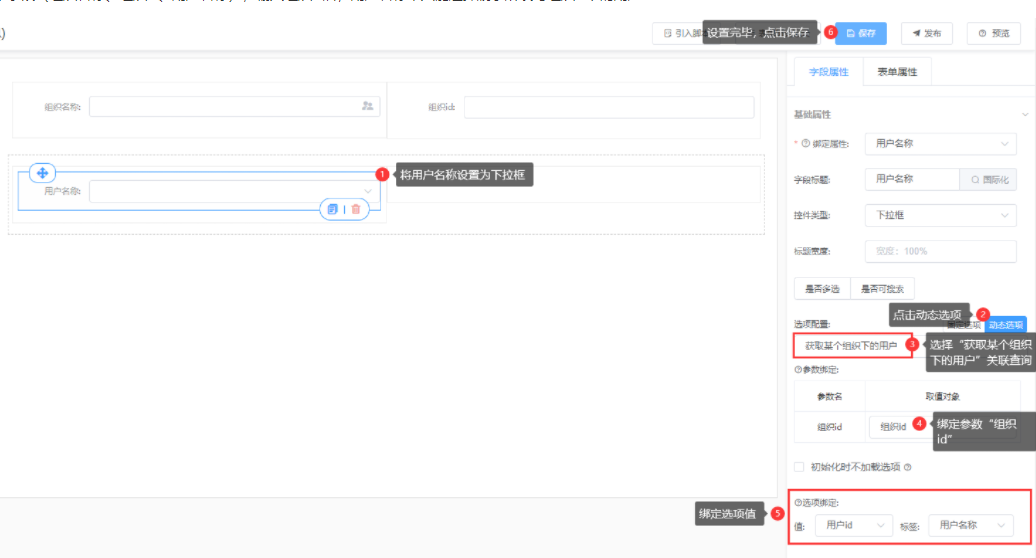This screenshot has width=1036, height=558.
Task: Switch to 字段属性 tab
Action: (829, 71)
